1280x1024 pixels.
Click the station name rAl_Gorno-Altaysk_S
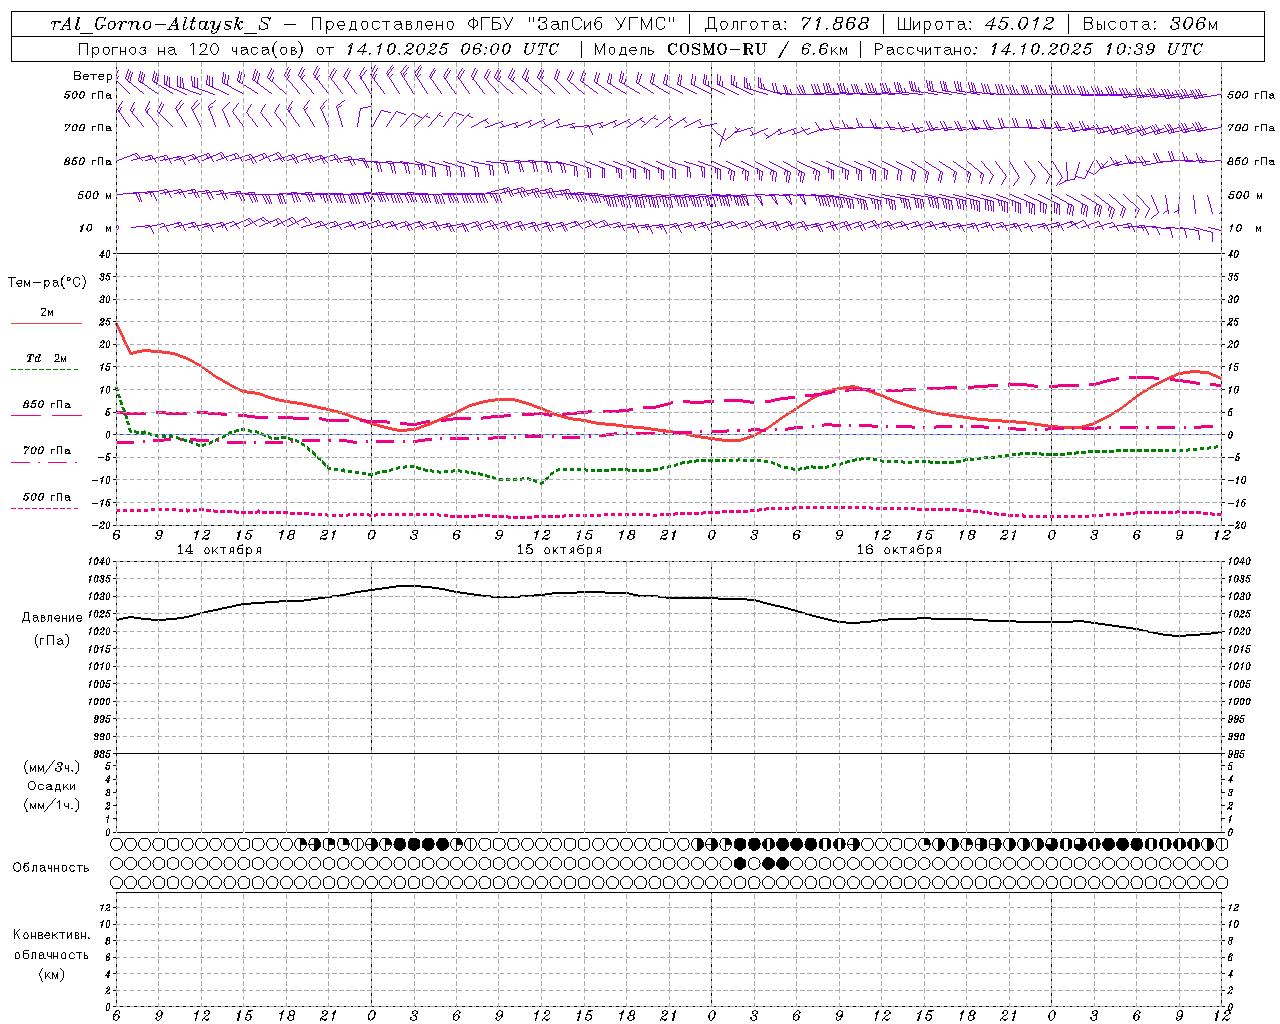coord(160,24)
